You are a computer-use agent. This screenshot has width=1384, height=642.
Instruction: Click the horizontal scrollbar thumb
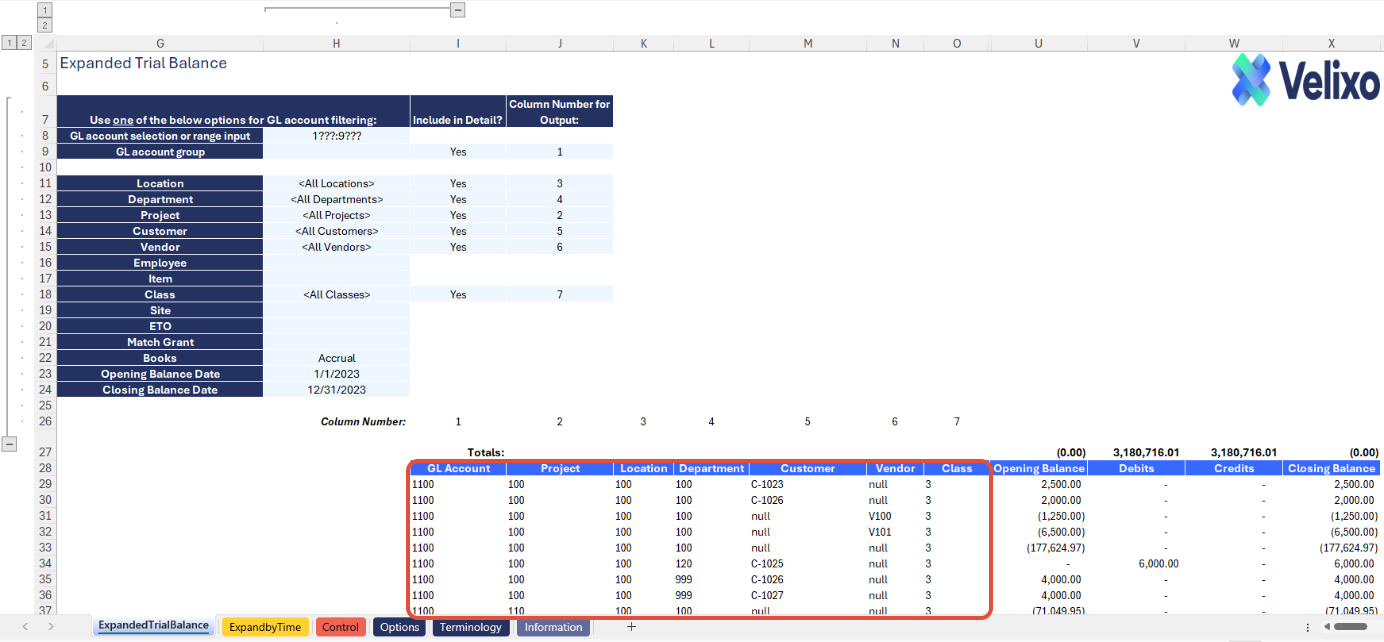tap(1351, 627)
